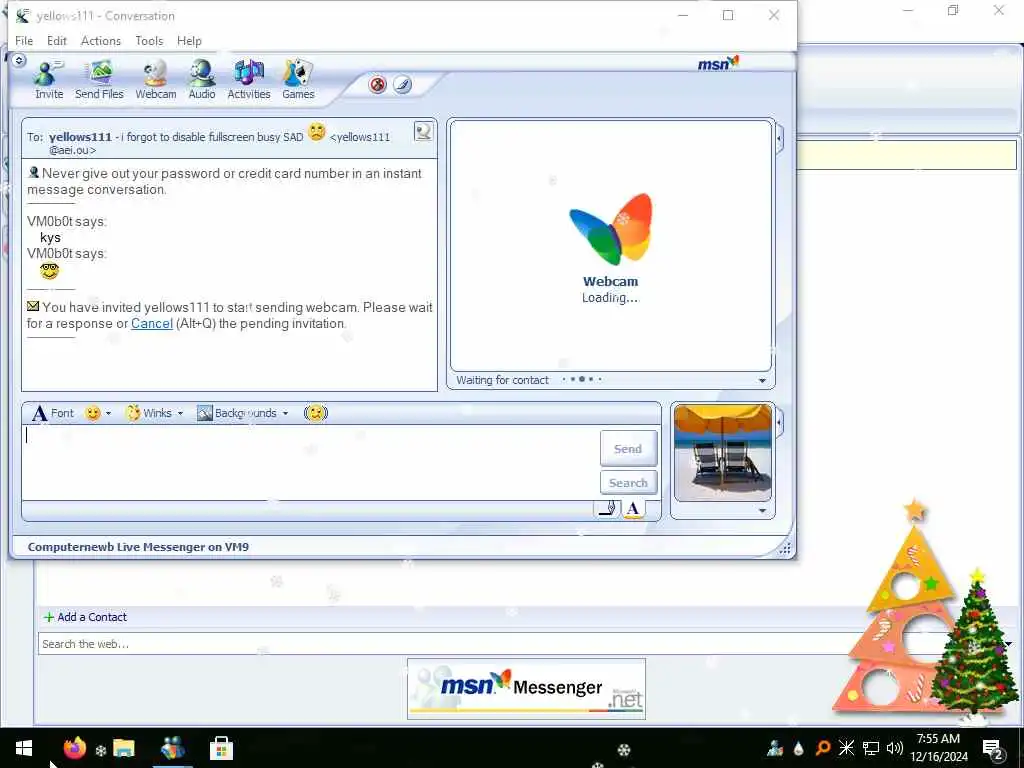Open Send Files from the toolbar
Image resolution: width=1024 pixels, height=768 pixels.
click(x=99, y=79)
